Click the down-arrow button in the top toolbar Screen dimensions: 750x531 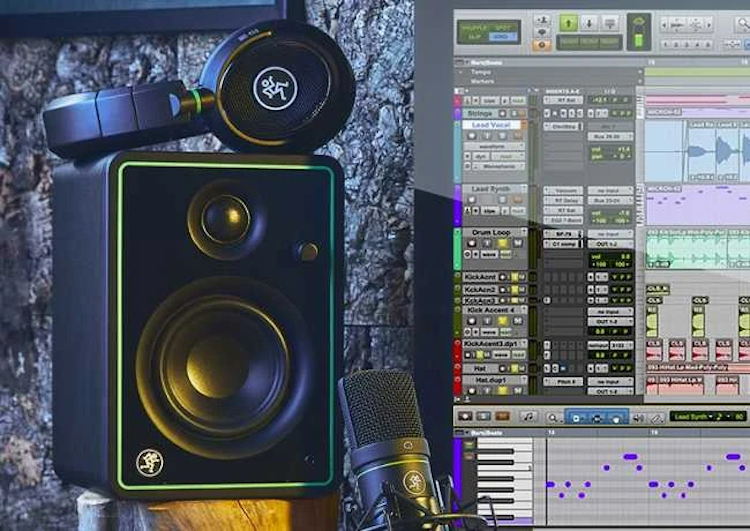point(590,22)
